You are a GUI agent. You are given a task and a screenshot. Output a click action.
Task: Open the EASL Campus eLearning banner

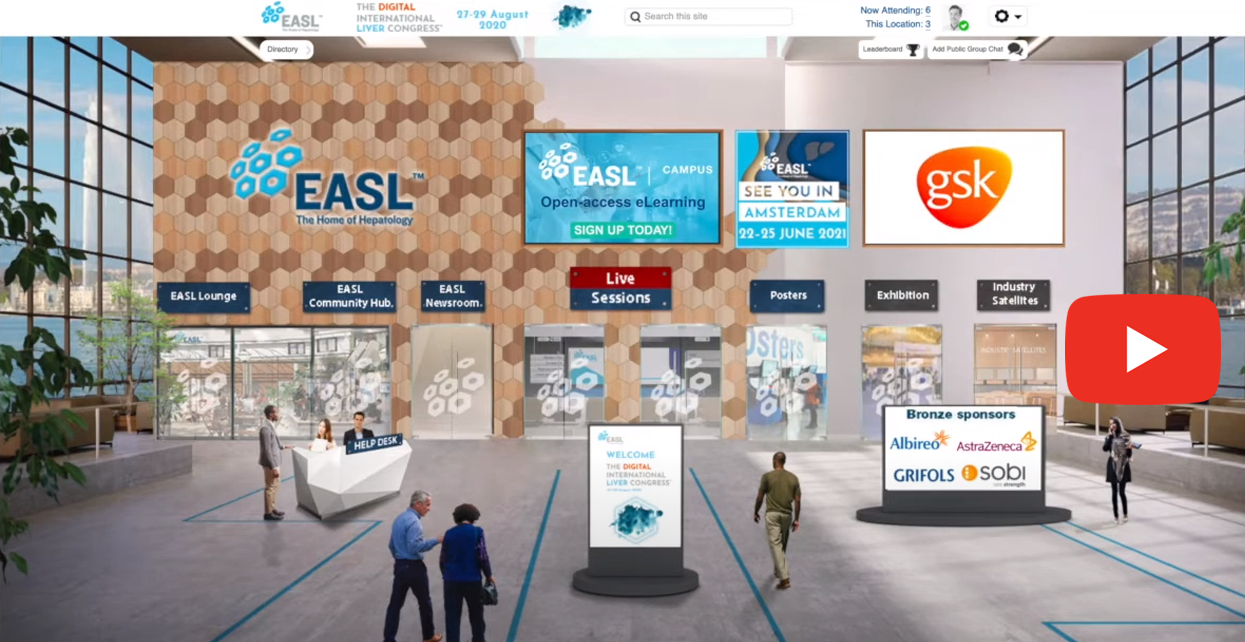point(623,188)
